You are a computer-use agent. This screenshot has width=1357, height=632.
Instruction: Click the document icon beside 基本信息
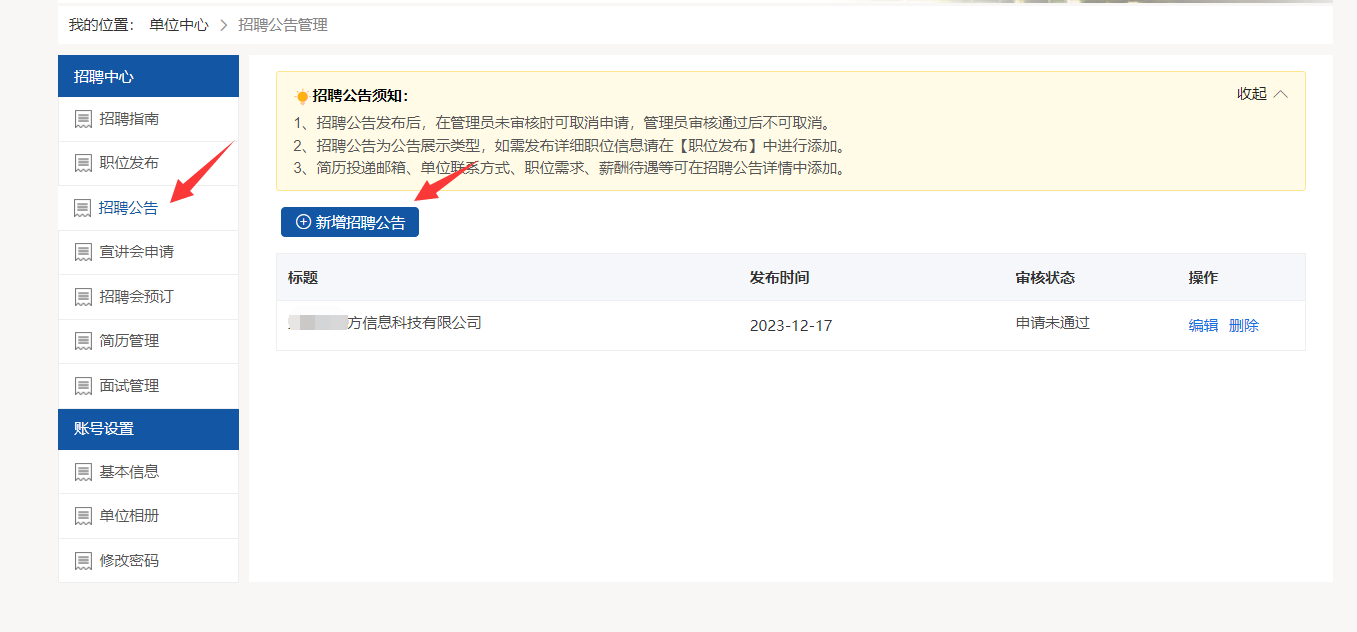coord(83,472)
